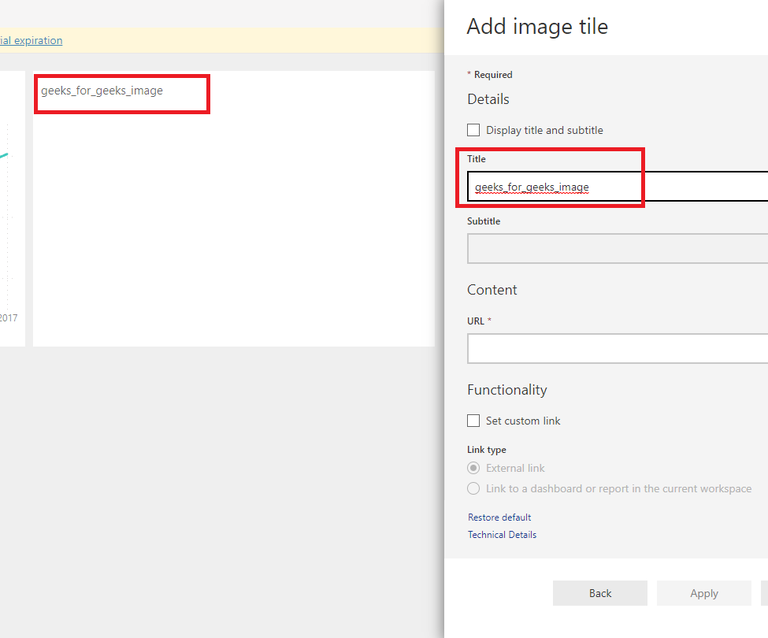
Task: Focus the Subtitle input box
Action: pyautogui.click(x=617, y=248)
